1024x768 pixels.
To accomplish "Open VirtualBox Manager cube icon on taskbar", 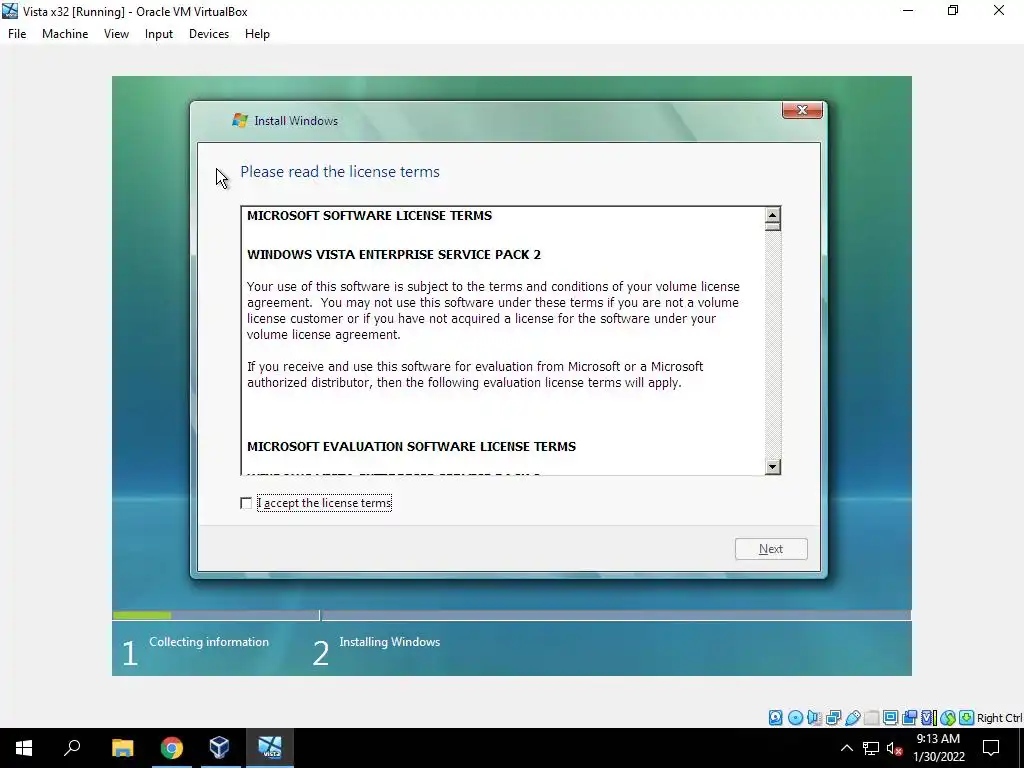I will [219, 748].
